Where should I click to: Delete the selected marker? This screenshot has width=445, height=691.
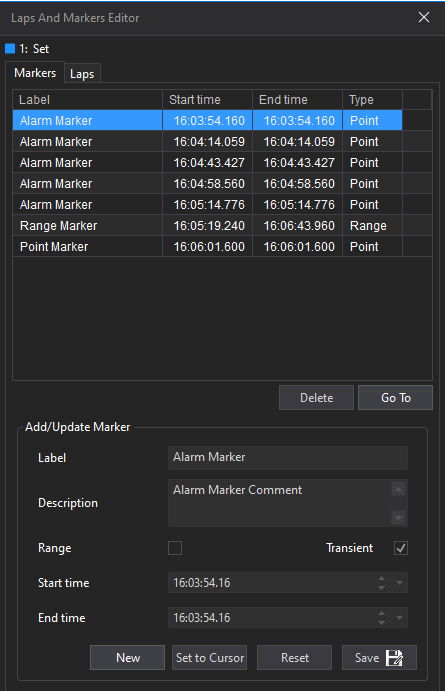[316, 398]
